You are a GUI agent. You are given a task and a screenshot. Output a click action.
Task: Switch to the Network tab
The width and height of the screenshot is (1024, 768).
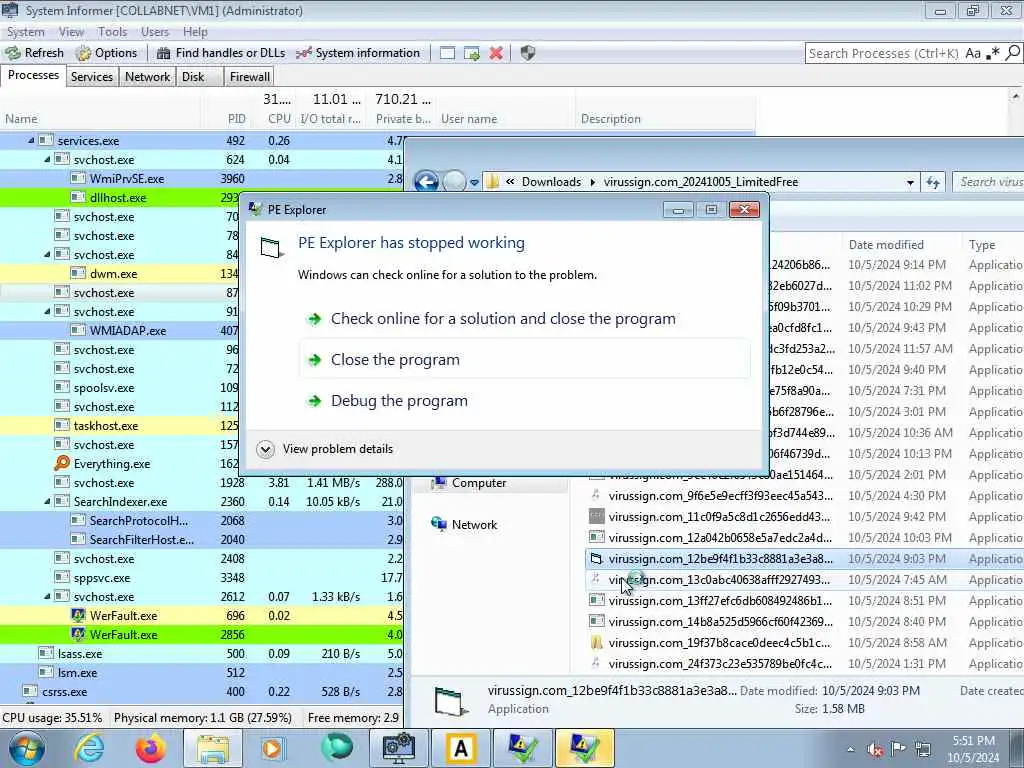148,77
